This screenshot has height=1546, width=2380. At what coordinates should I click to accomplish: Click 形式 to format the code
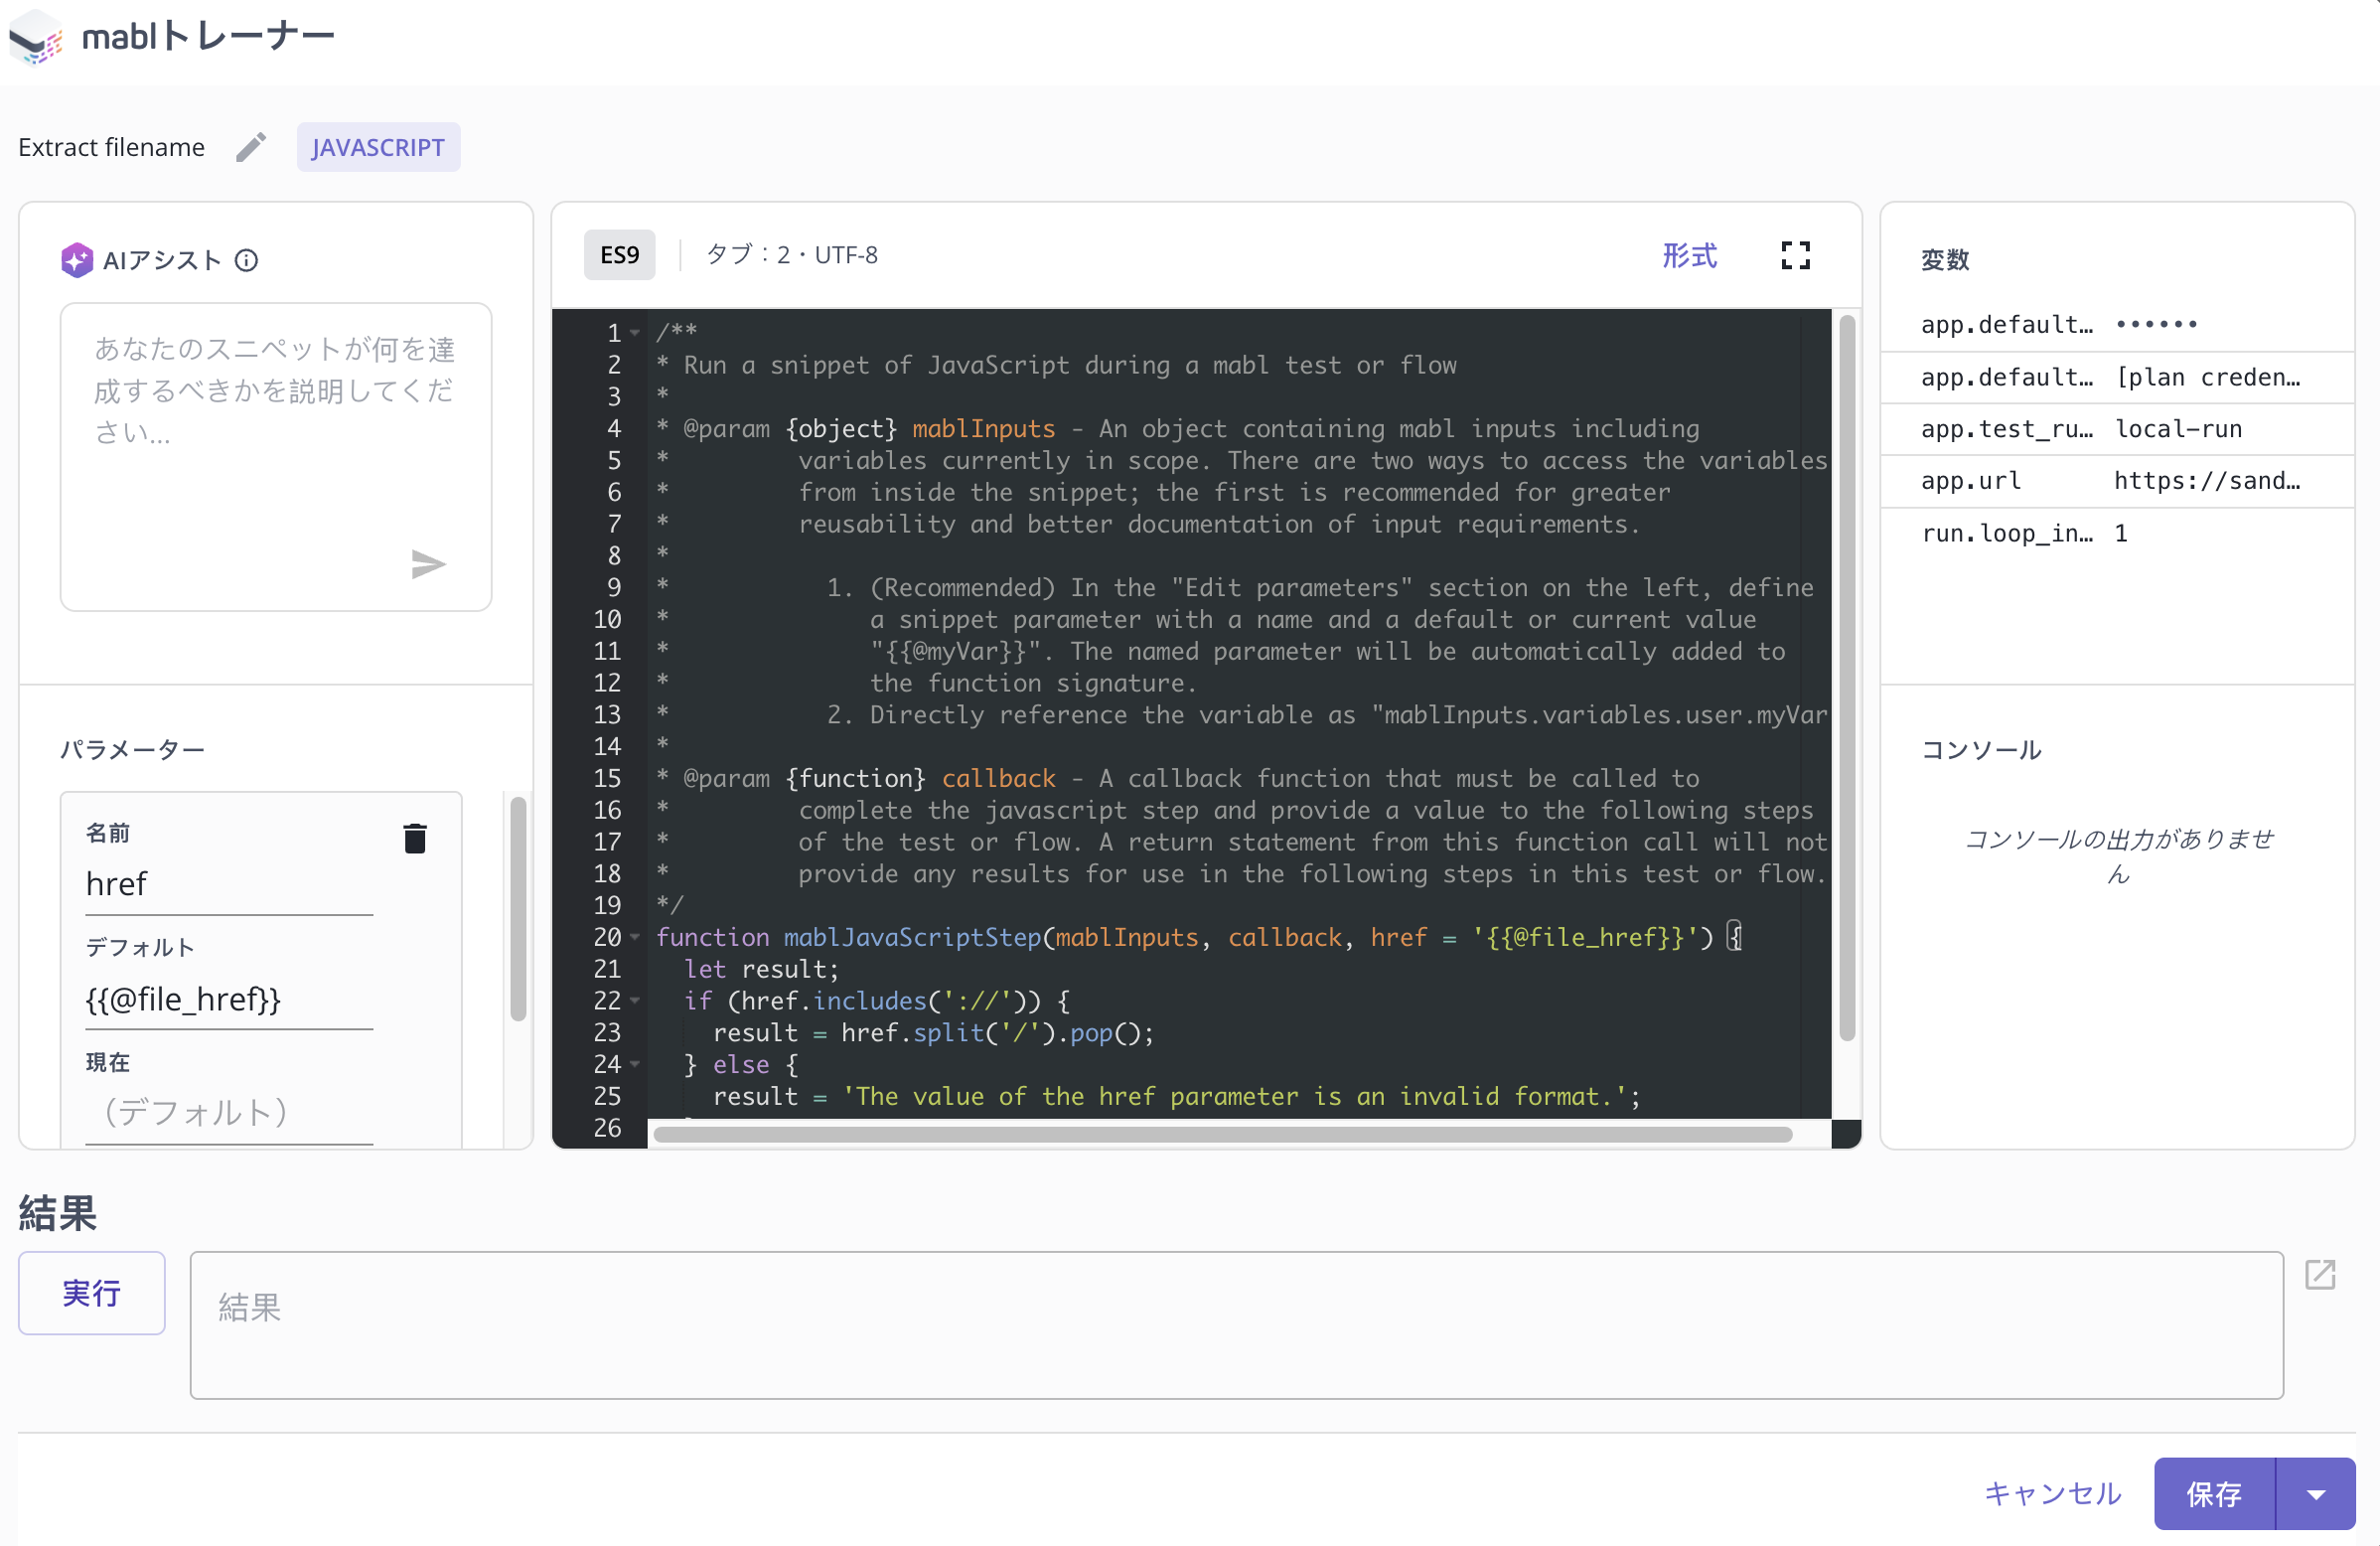(x=1688, y=255)
